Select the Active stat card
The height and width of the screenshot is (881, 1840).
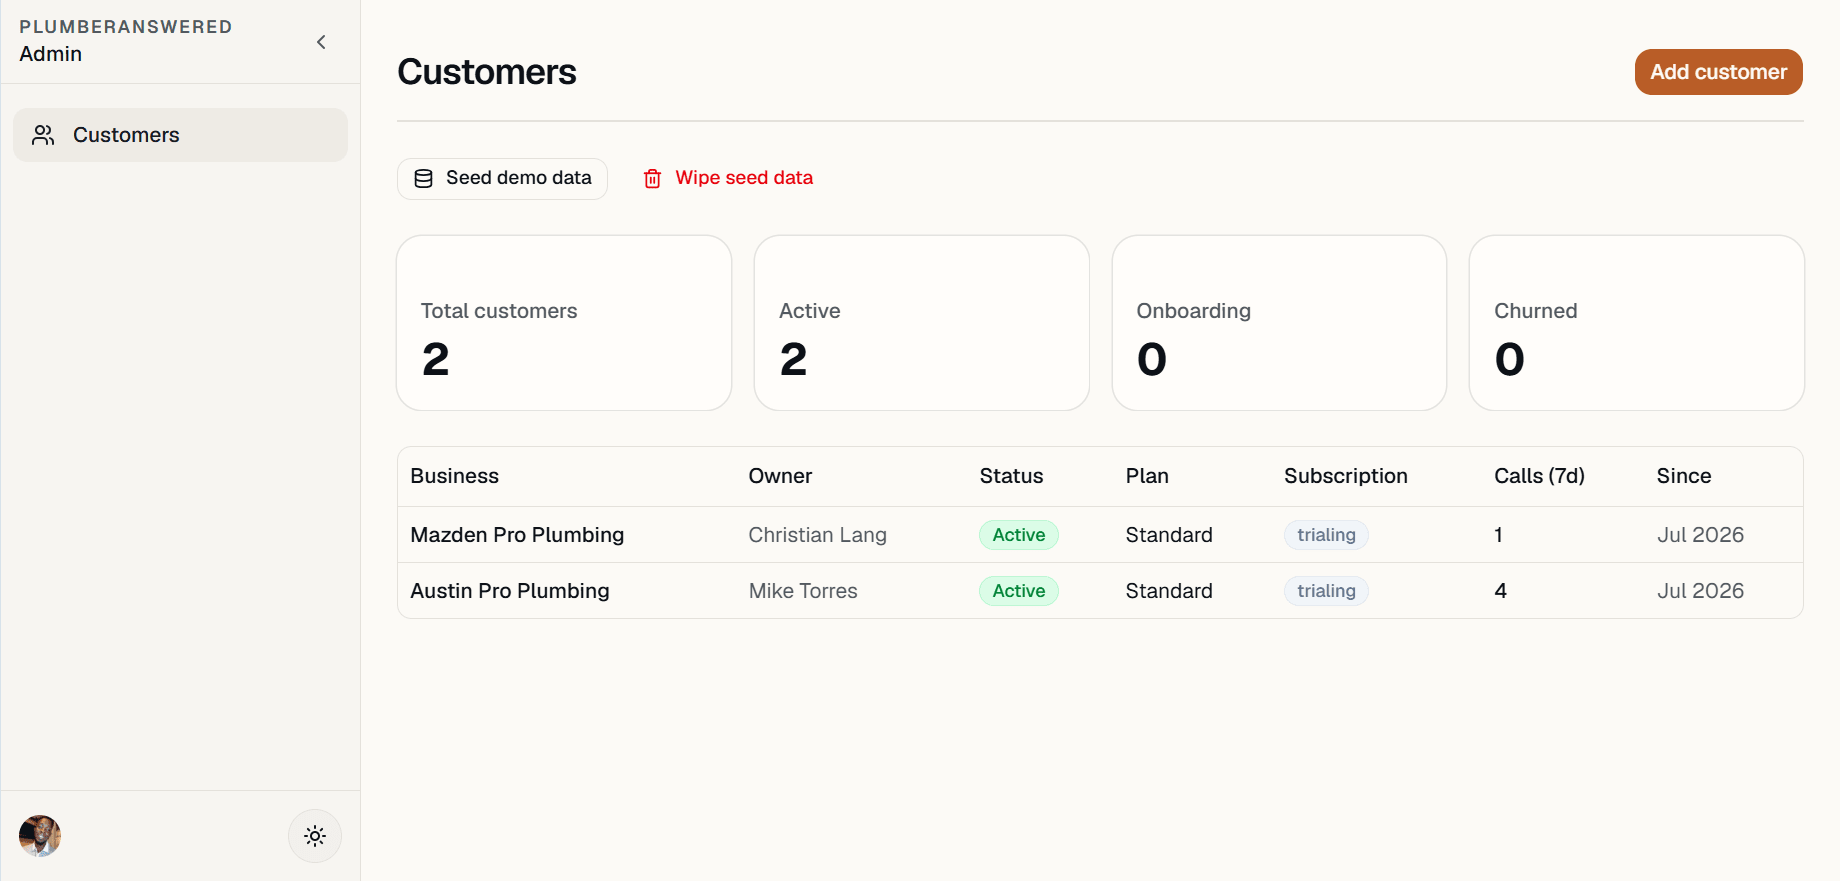[x=921, y=323]
